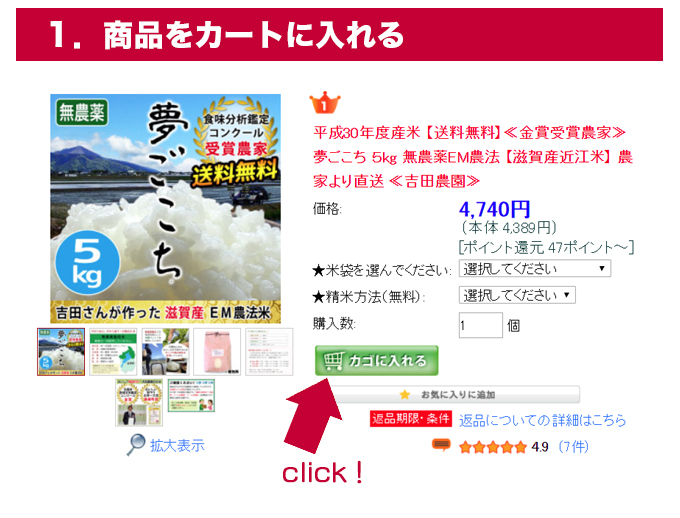Image resolution: width=680 pixels, height=518 pixels.
Task: Click the magnifying glass enlarge icon
Action: 136,445
